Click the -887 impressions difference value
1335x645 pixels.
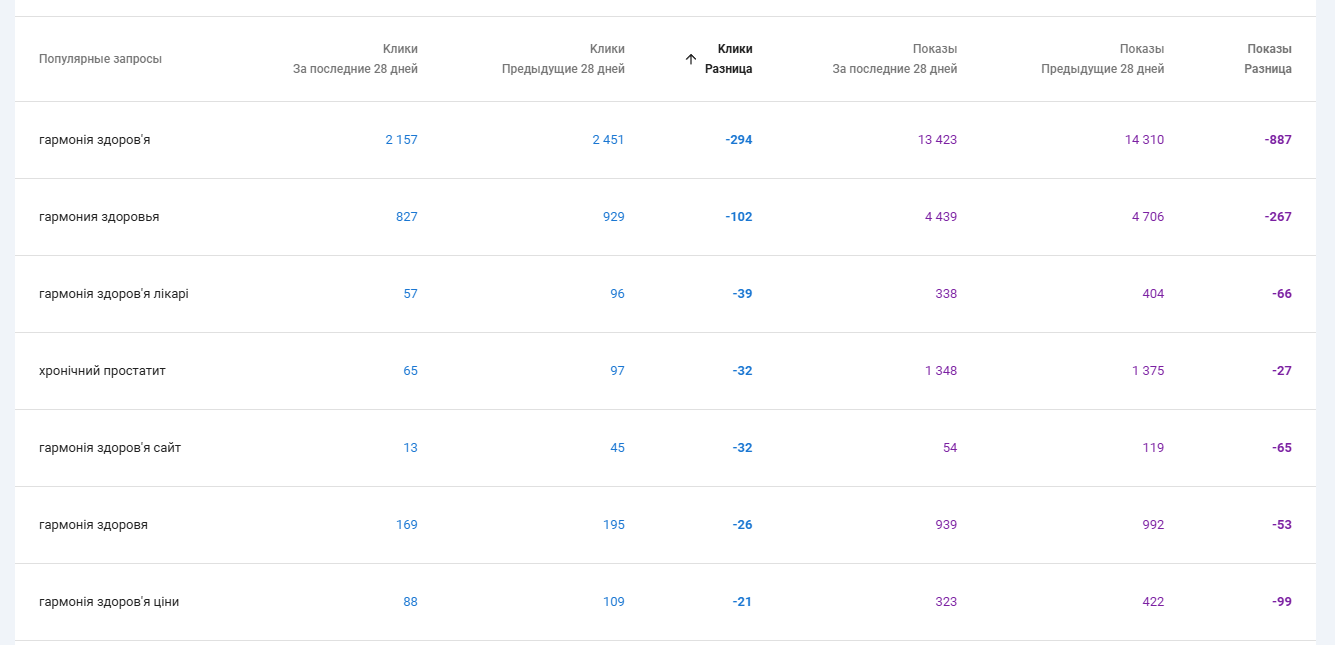(x=1278, y=140)
